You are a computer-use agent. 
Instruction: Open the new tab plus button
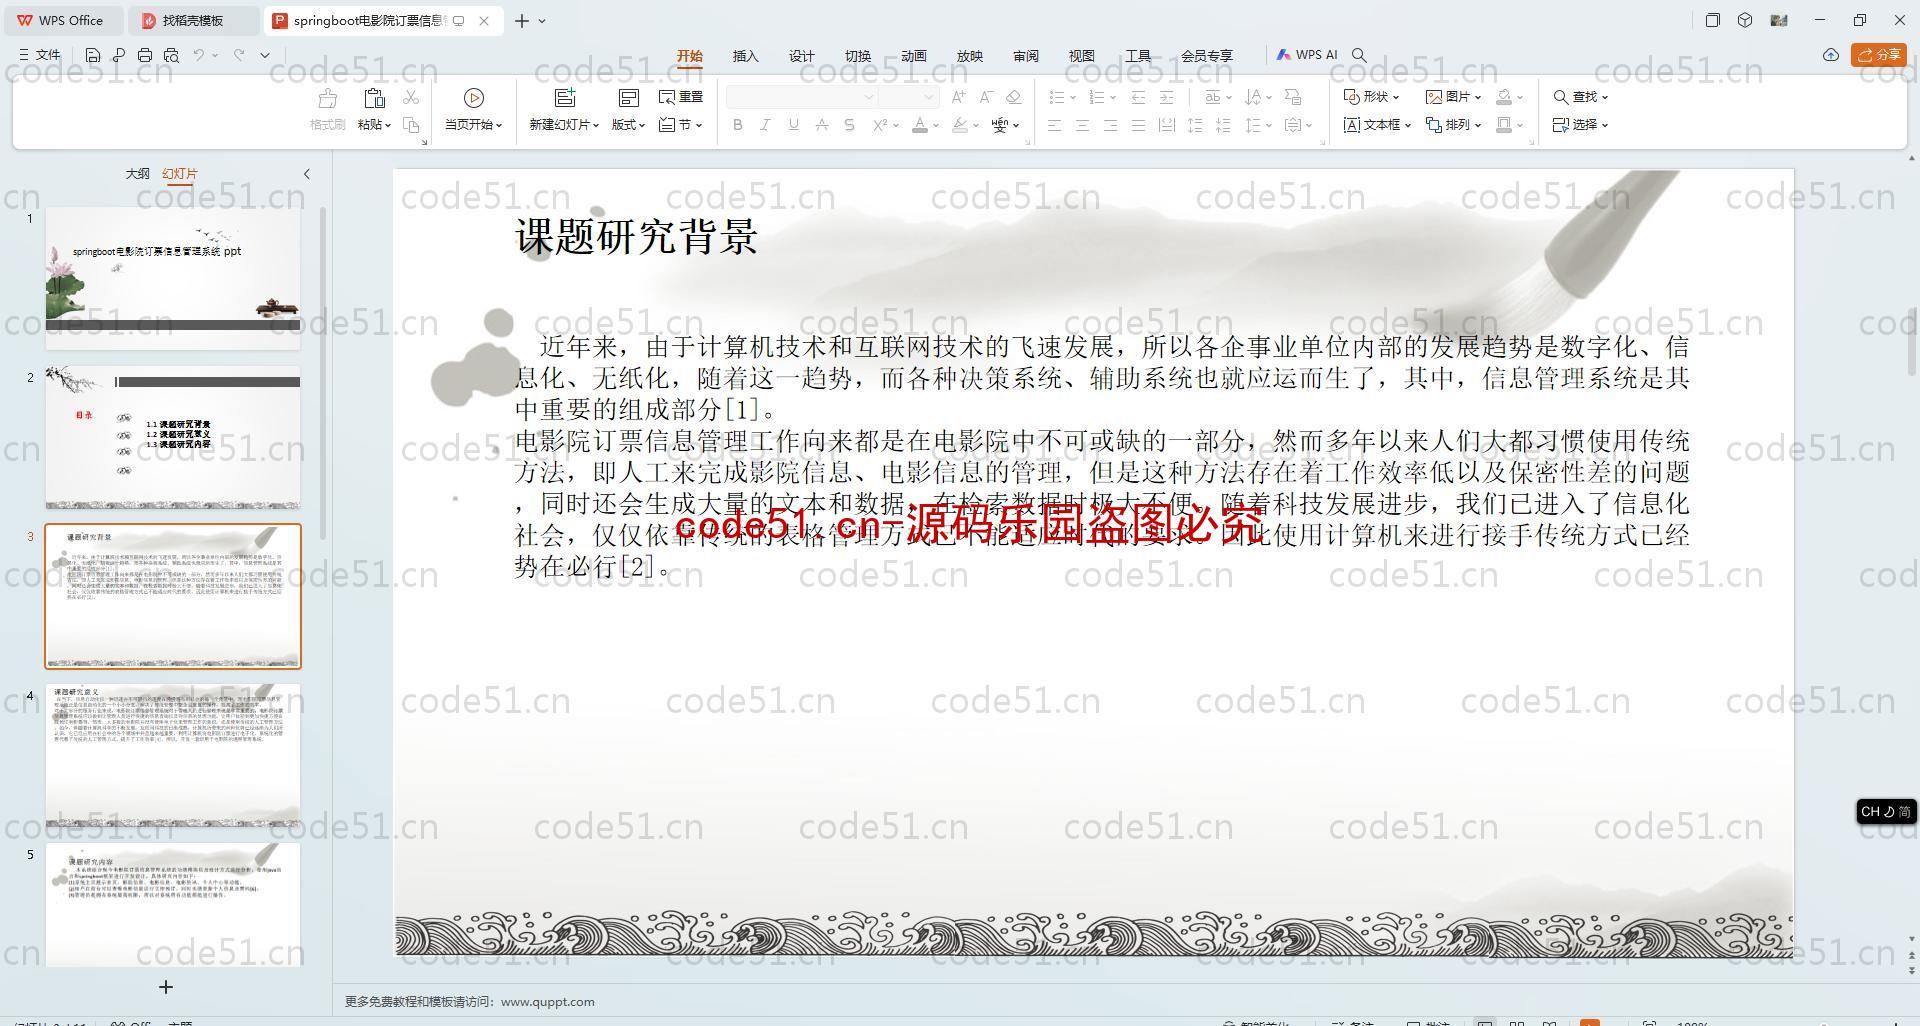coord(521,20)
